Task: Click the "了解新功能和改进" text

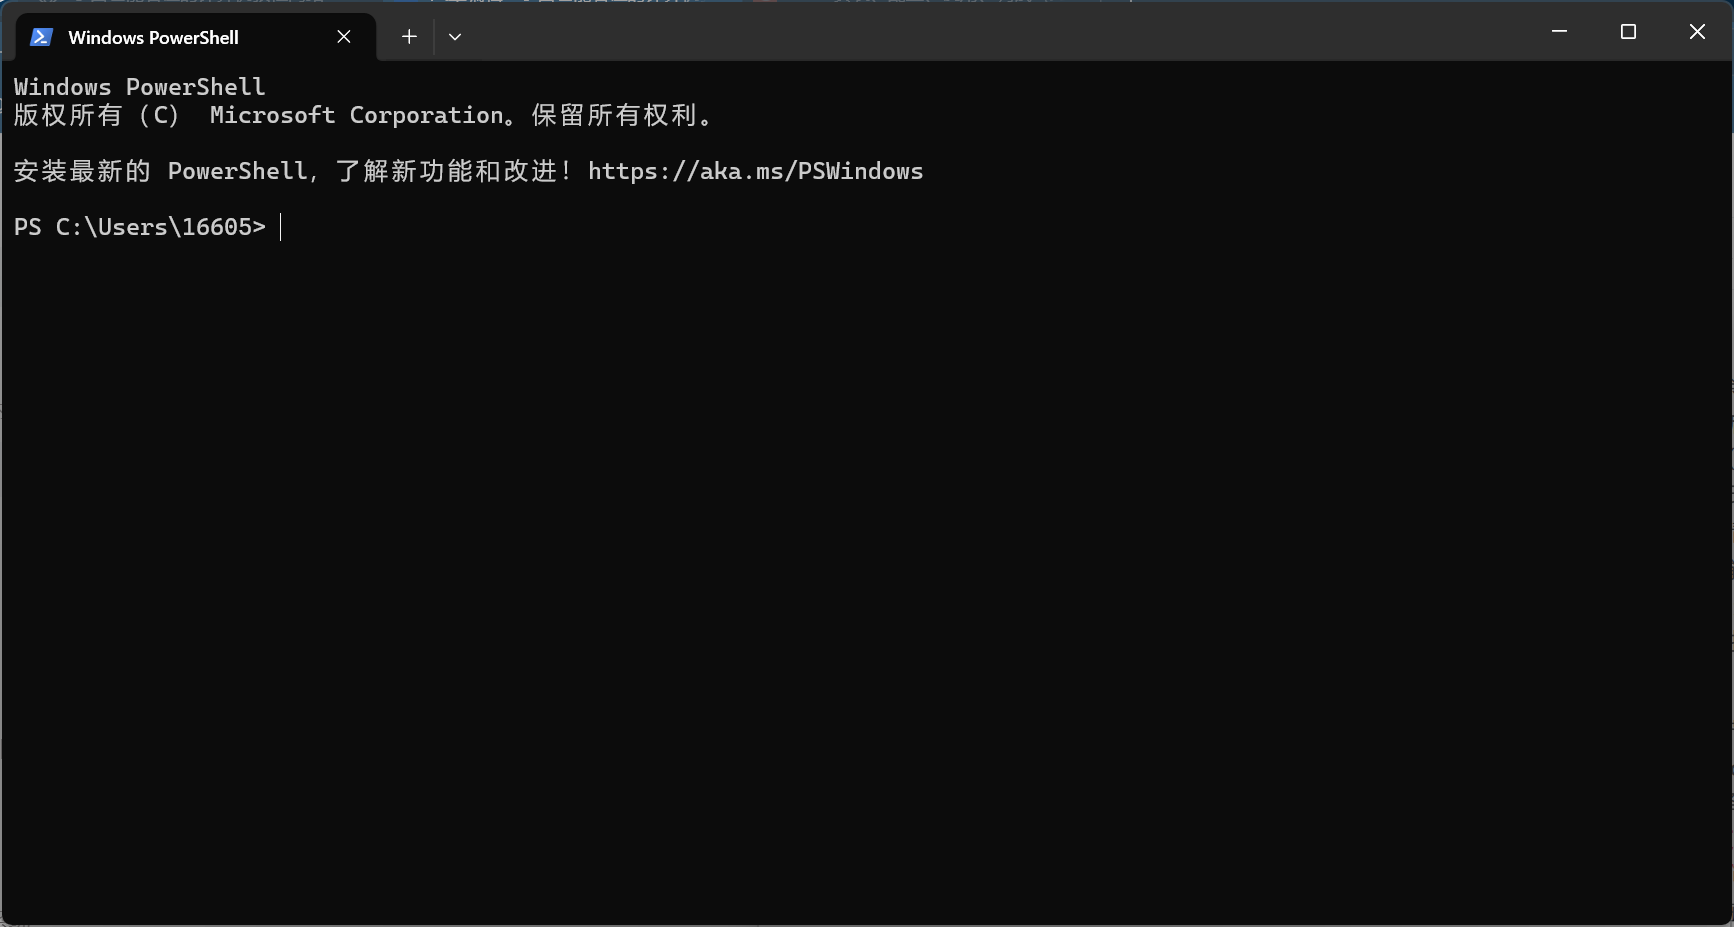Action: [446, 171]
